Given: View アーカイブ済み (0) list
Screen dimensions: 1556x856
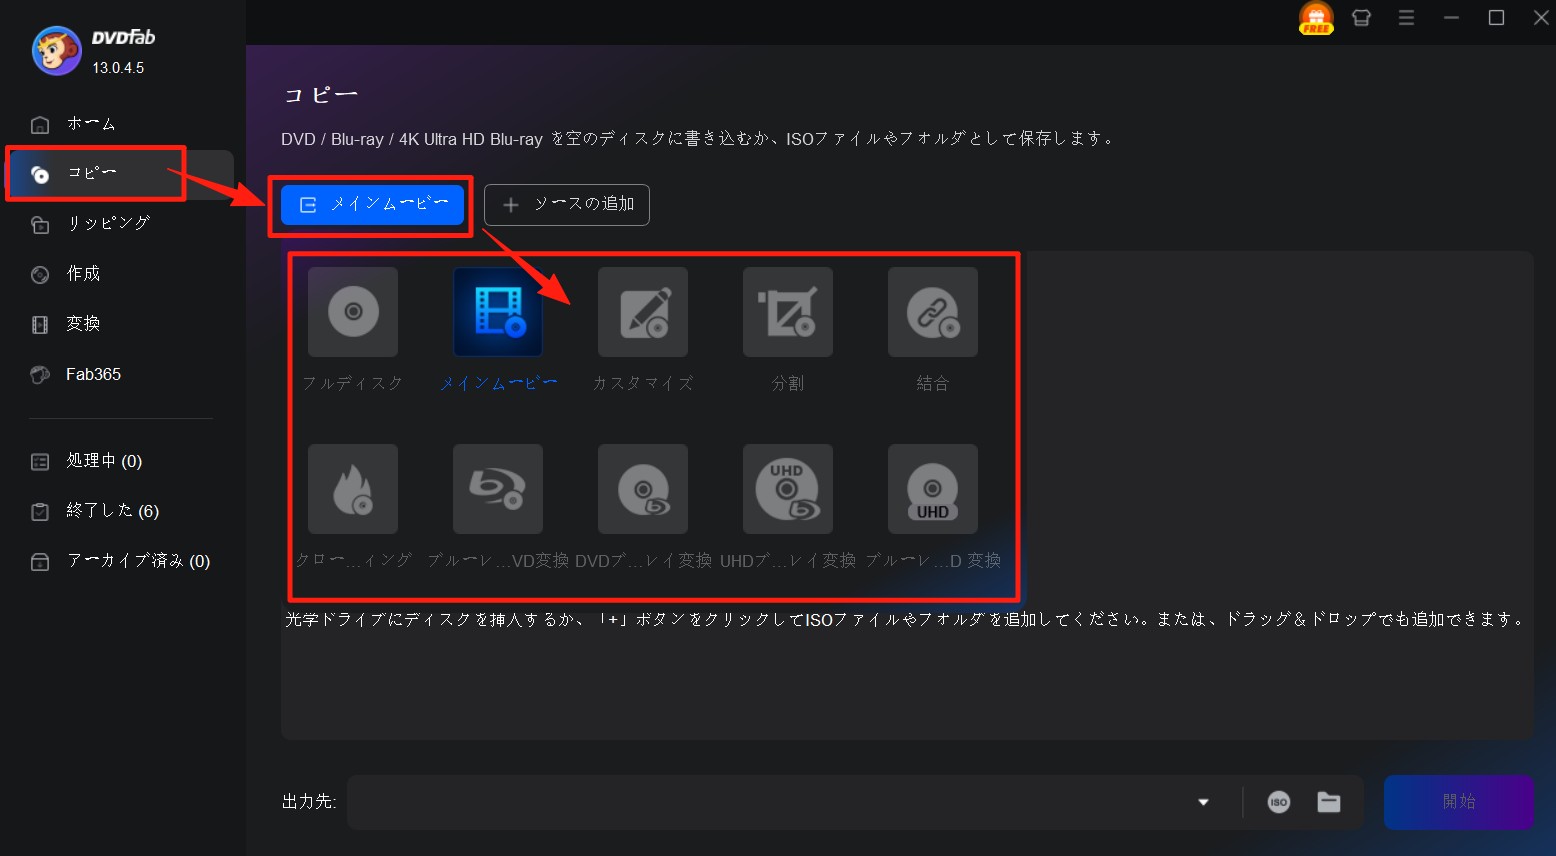Looking at the screenshot, I should click(120, 561).
